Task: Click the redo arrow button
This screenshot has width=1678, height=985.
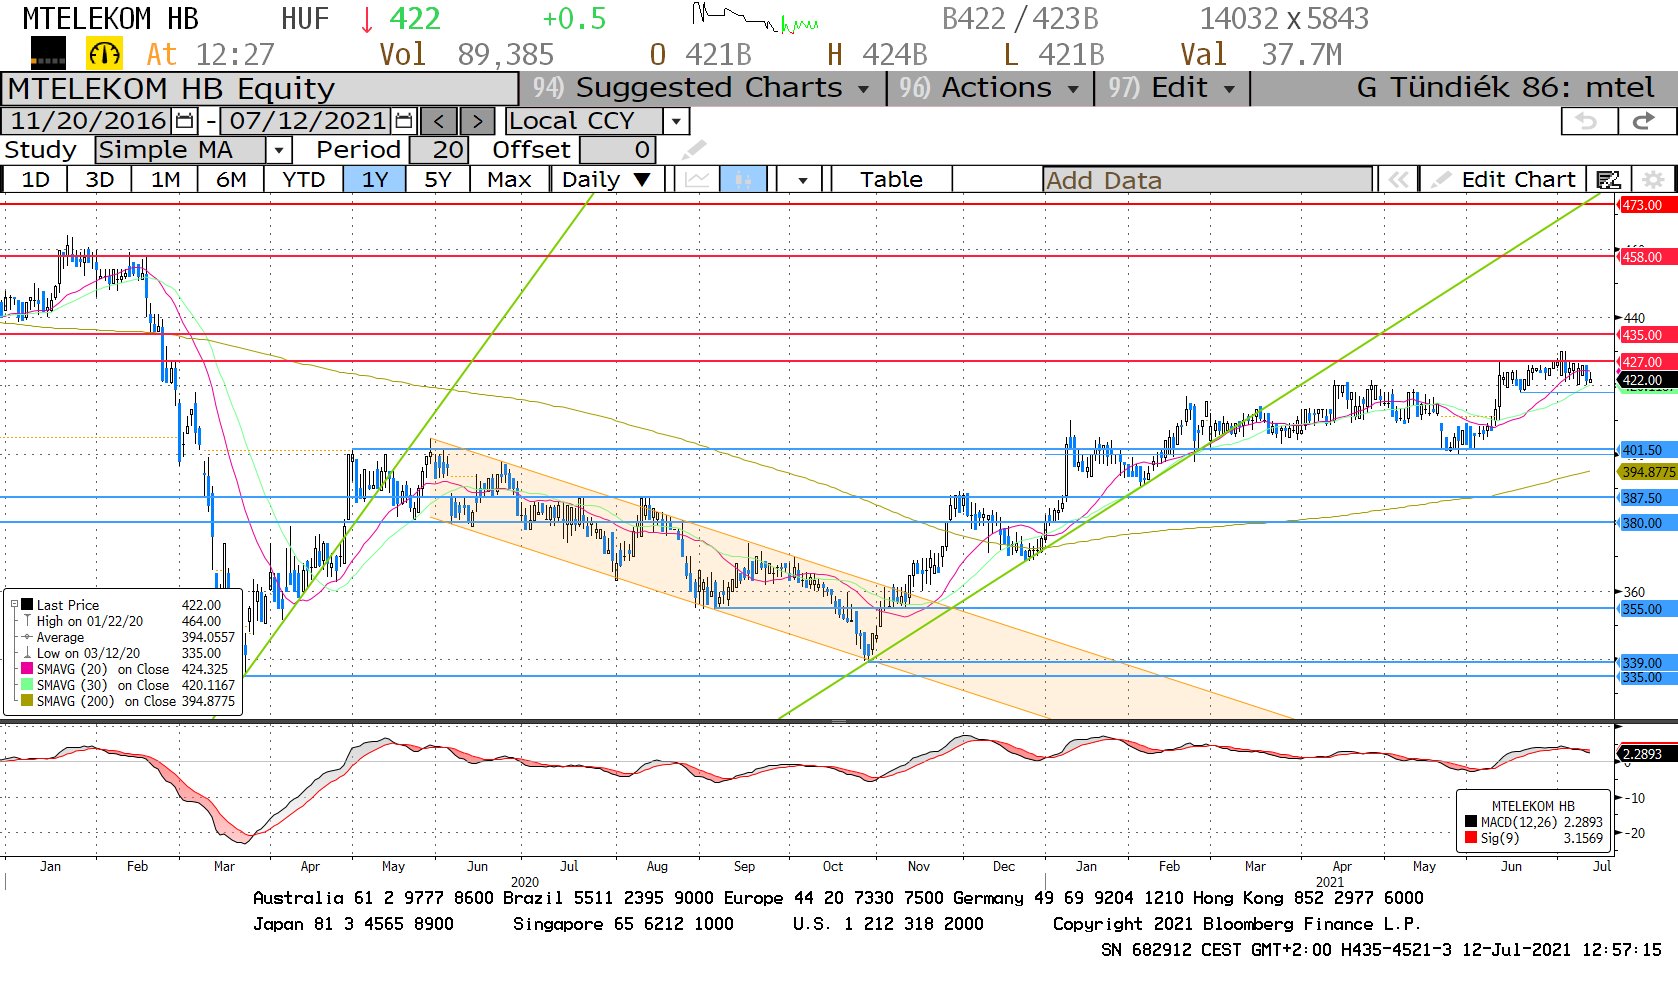Action: point(1644,121)
